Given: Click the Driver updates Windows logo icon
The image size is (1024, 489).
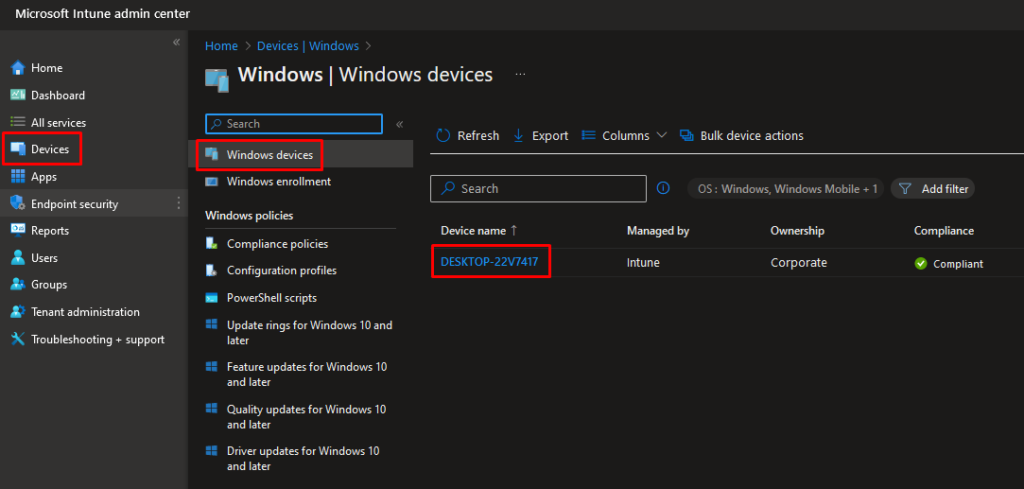Looking at the screenshot, I should point(211,451).
